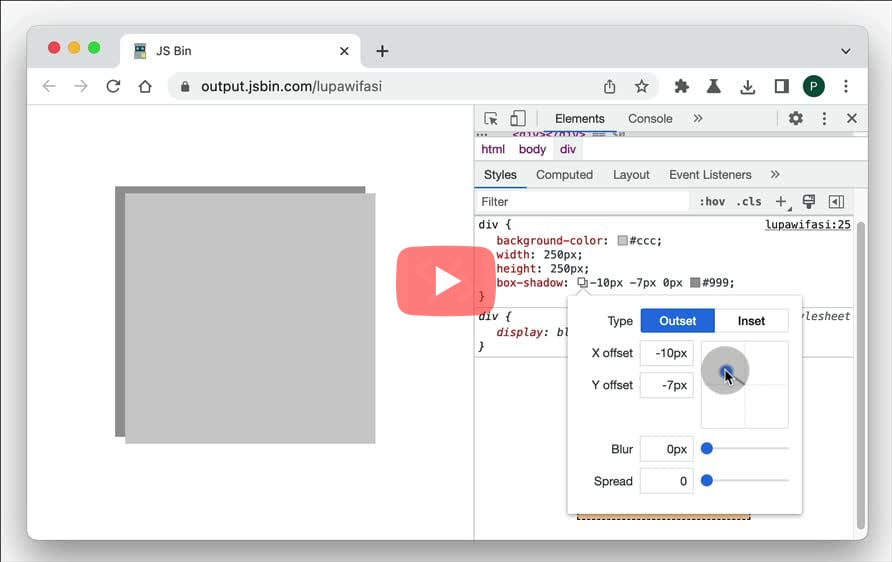Open DevTools settings gear

795,118
